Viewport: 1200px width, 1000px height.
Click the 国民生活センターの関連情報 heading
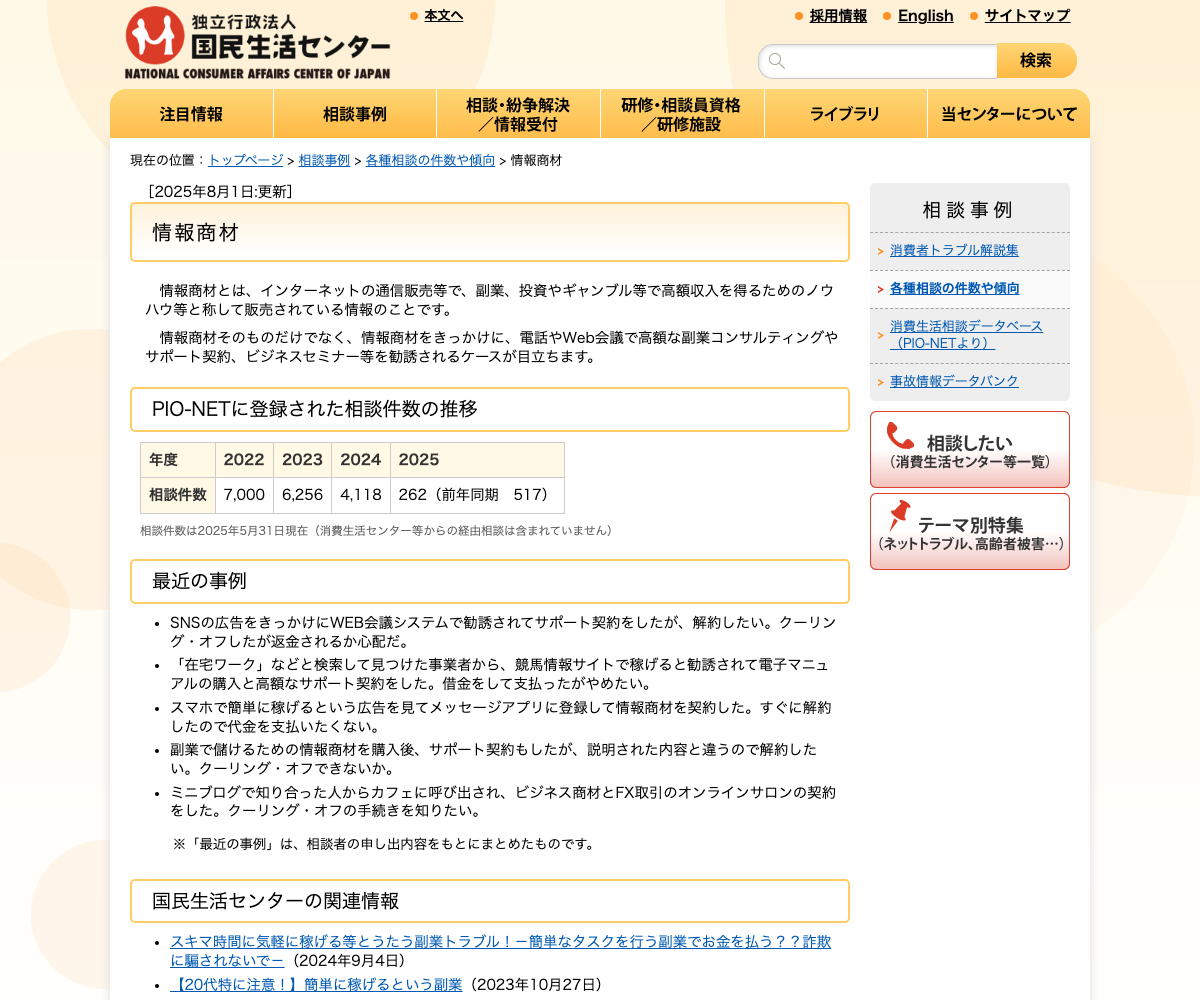click(490, 901)
